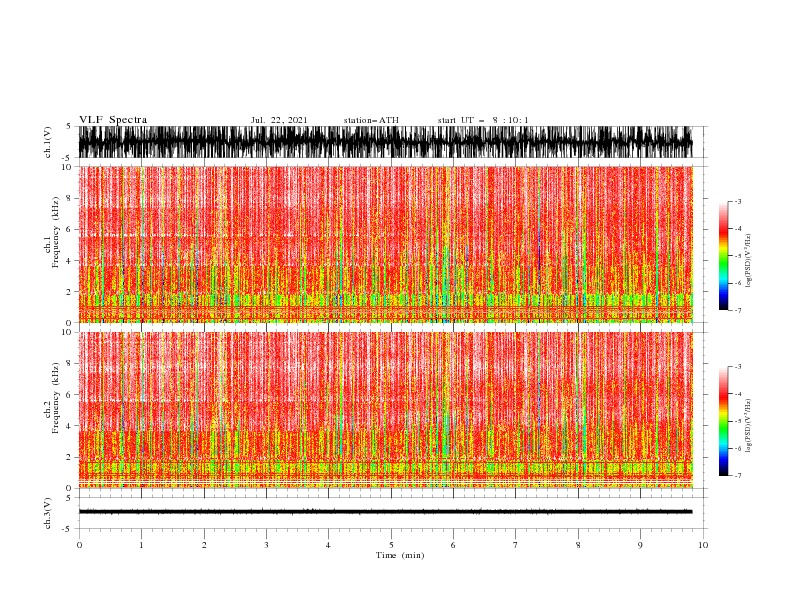Image resolution: width=792 pixels, height=612 pixels.
Task: Click time axis tick label "3"
Action: [266, 545]
